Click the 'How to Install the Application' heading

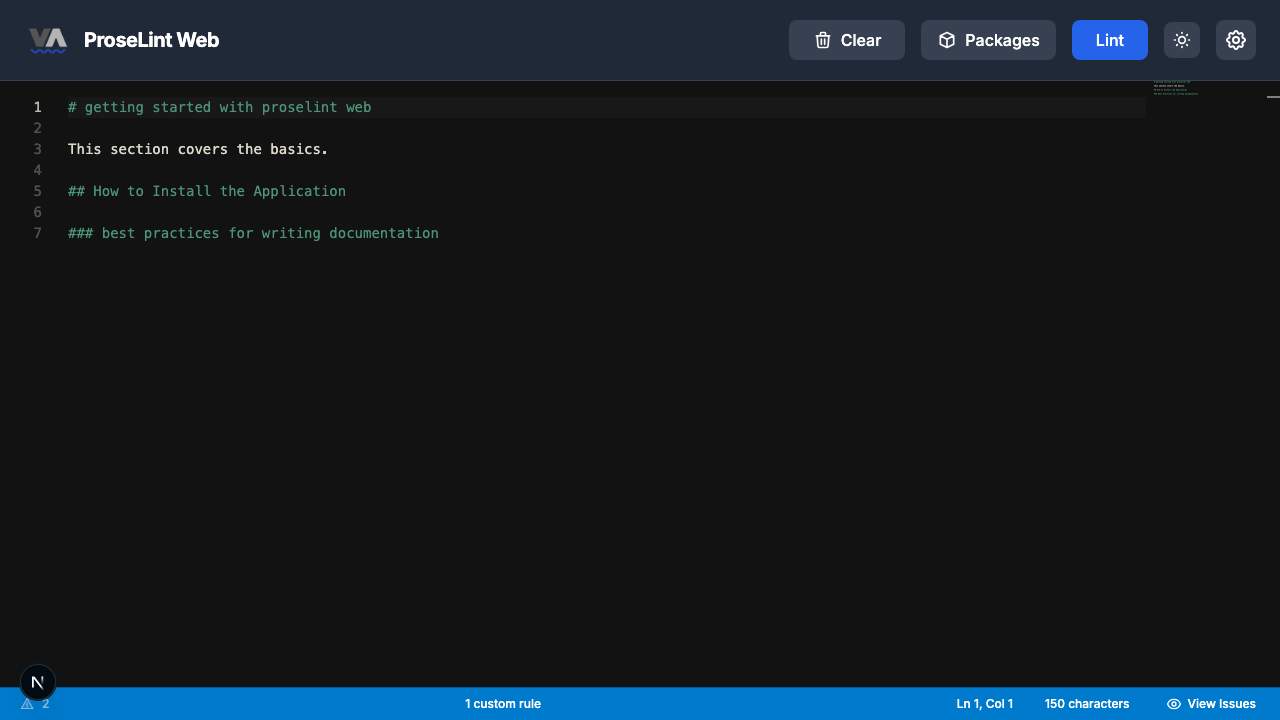pyautogui.click(x=218, y=191)
